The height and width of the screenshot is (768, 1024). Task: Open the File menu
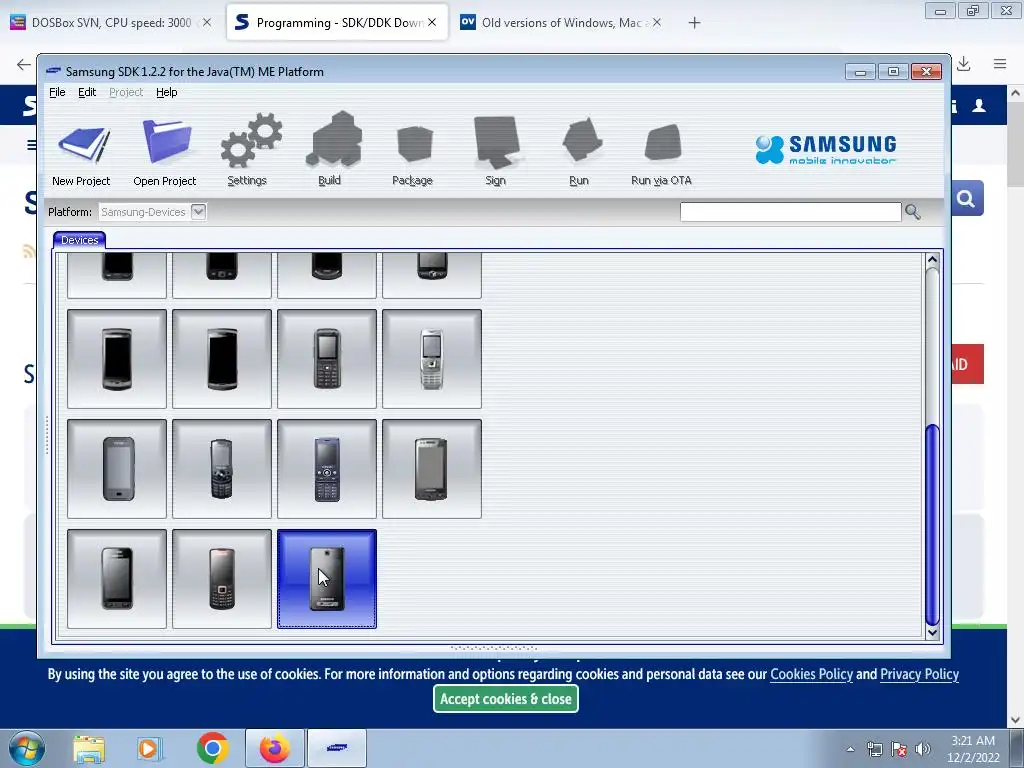tap(57, 92)
